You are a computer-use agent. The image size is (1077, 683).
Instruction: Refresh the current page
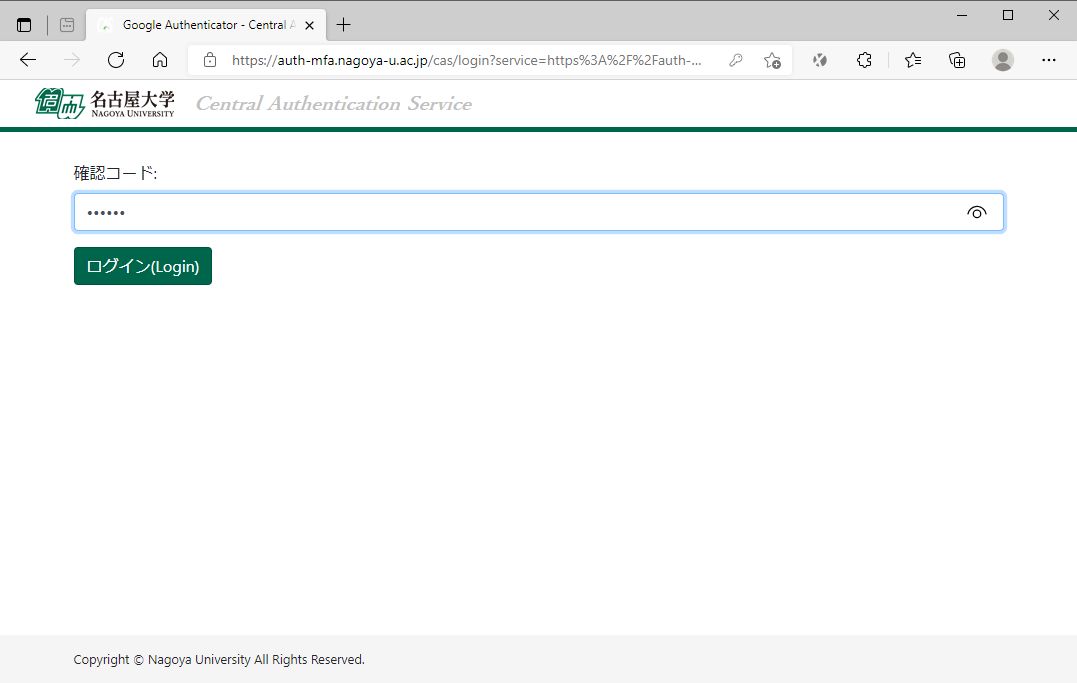coord(115,60)
